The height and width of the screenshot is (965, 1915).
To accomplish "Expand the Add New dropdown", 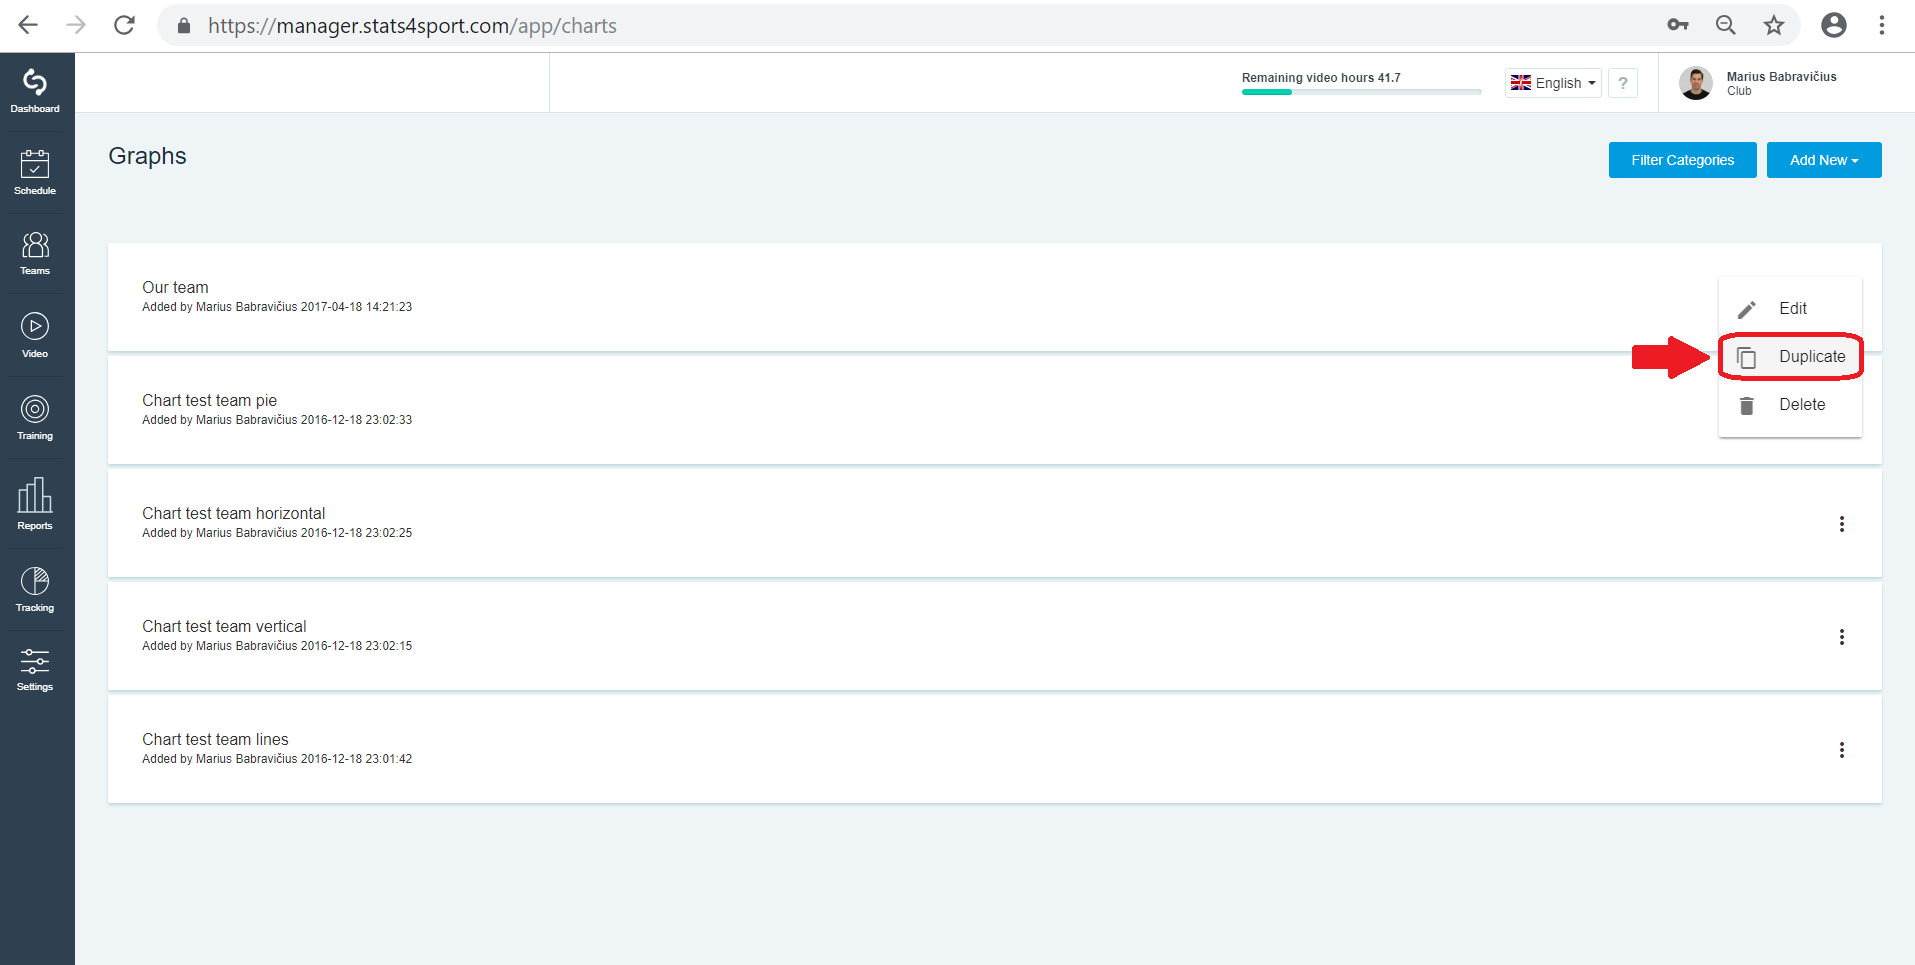I will [1824, 160].
